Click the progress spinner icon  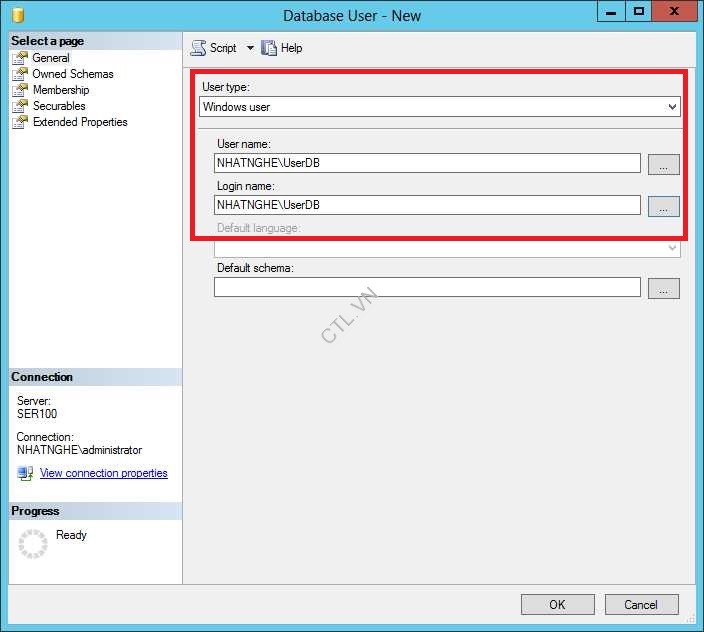pos(33,544)
